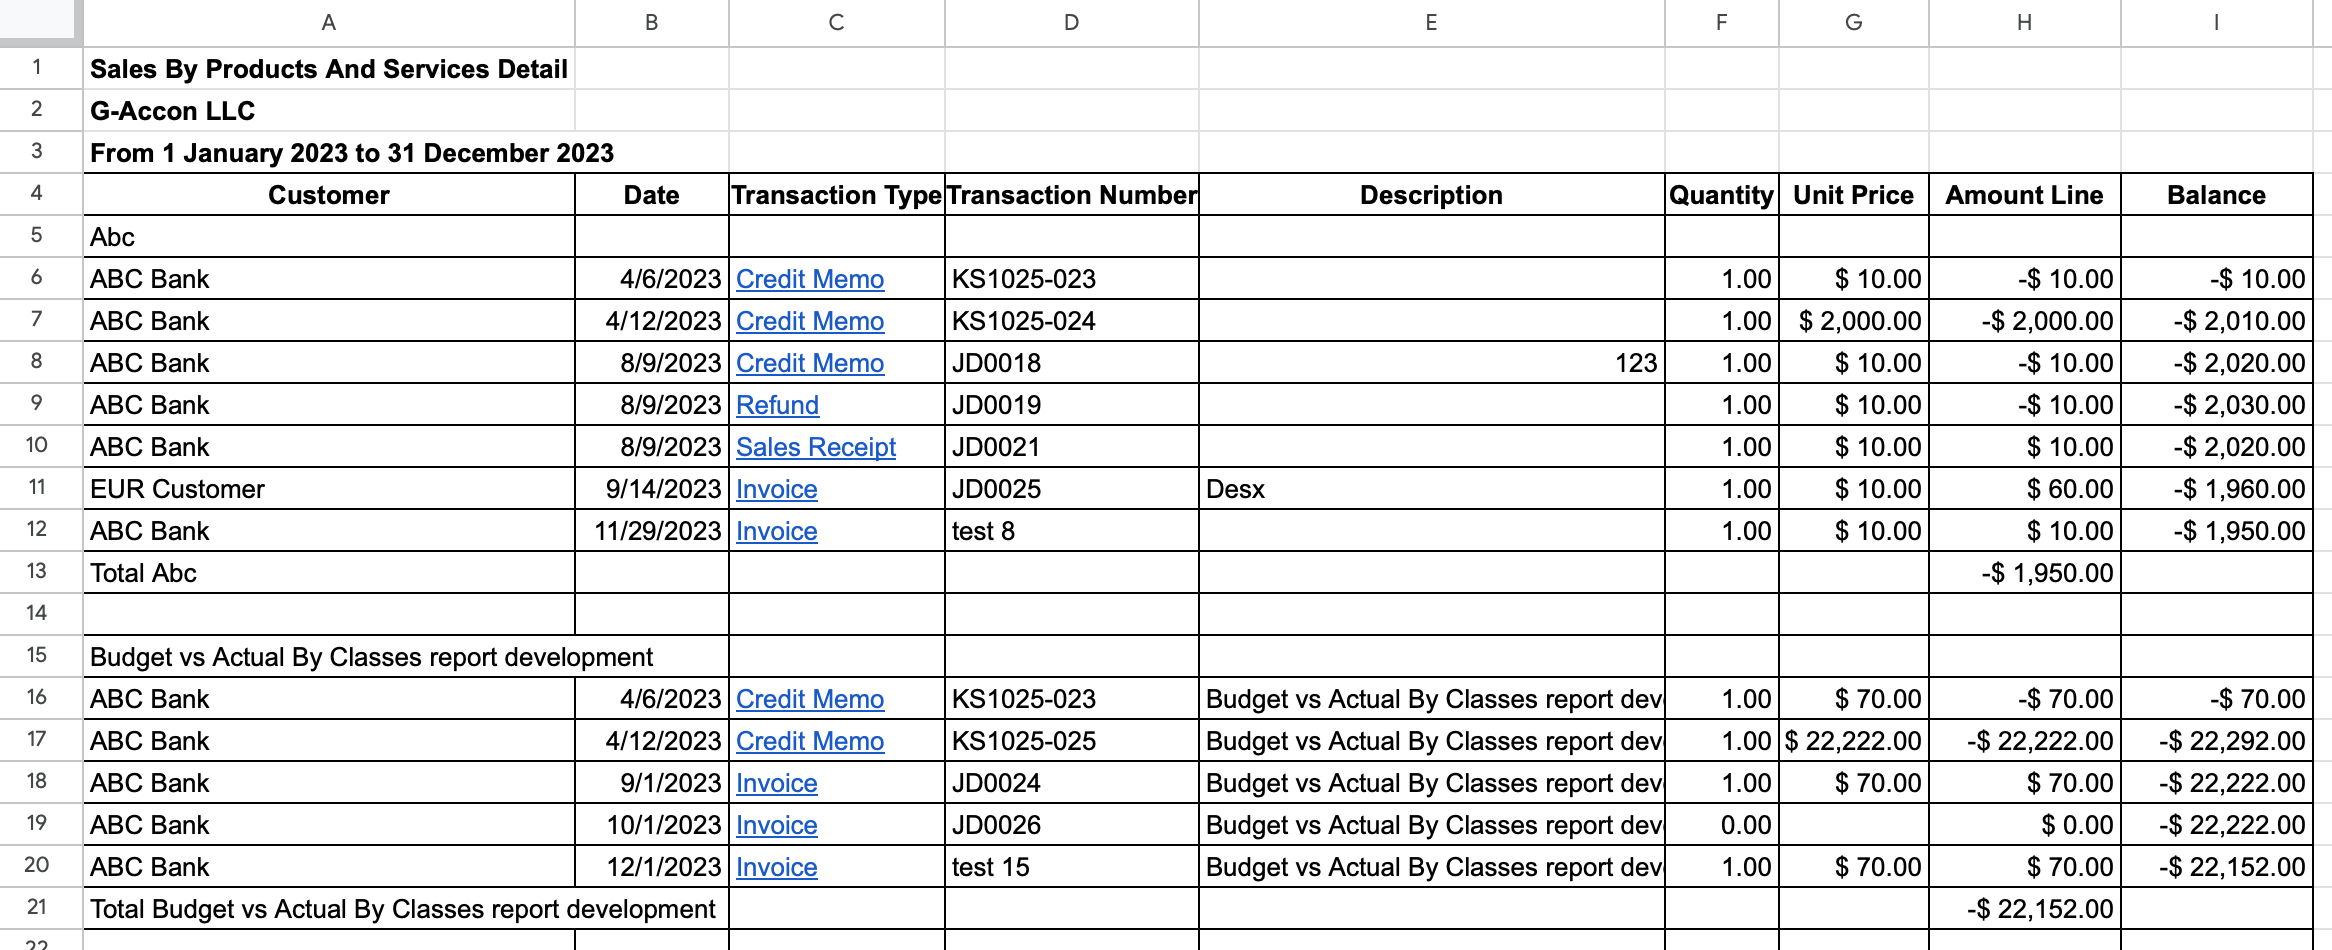Click the 'Transaction Number' header cell
This screenshot has width=2332, height=950.
coord(1072,195)
